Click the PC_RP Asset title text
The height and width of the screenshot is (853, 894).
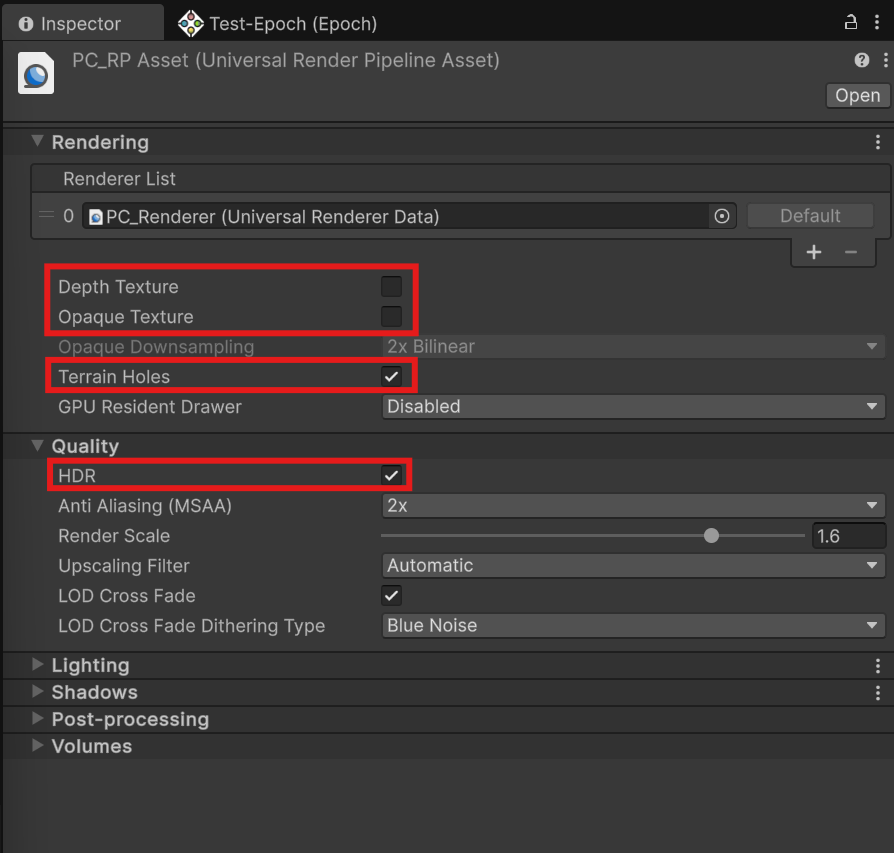[x=286, y=60]
